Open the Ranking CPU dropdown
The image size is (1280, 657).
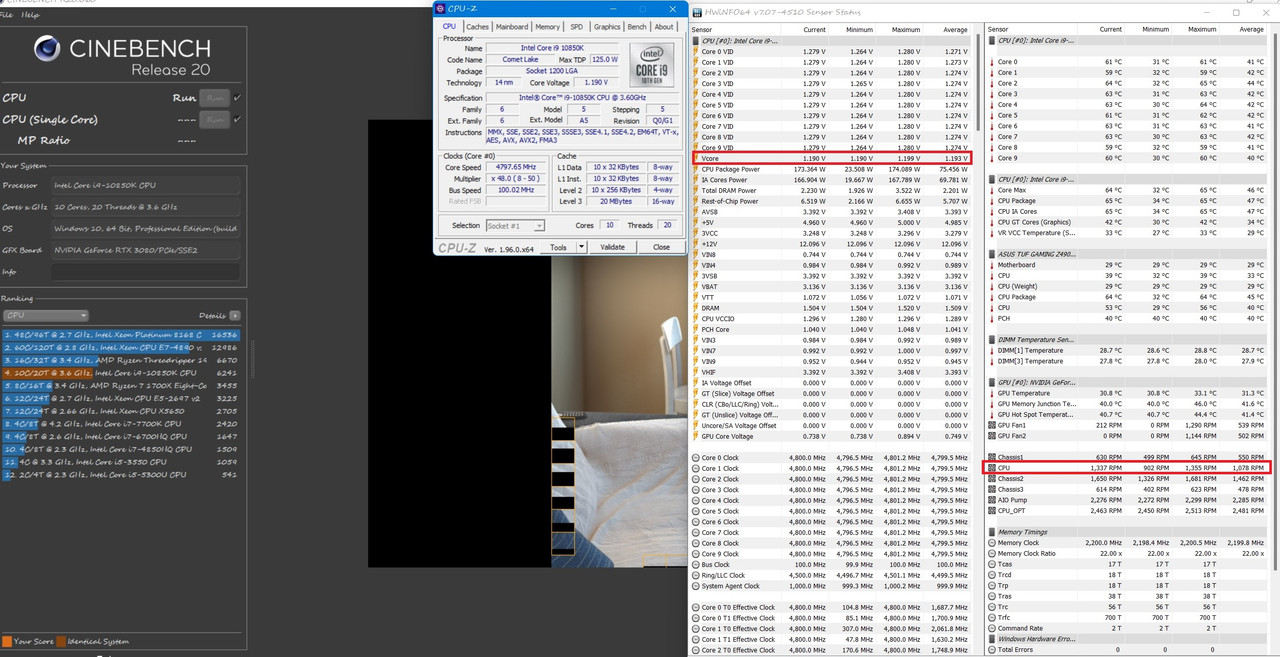[x=46, y=316]
